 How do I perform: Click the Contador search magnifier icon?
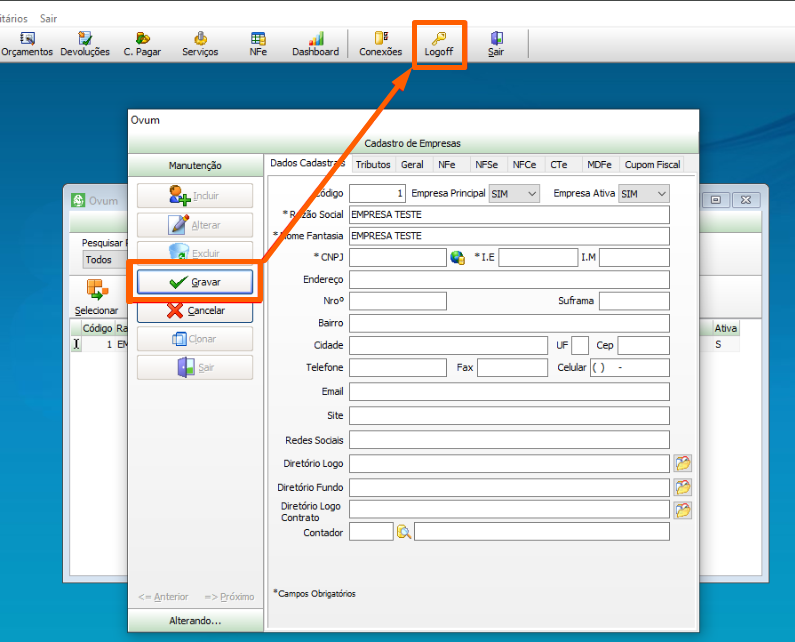[404, 532]
